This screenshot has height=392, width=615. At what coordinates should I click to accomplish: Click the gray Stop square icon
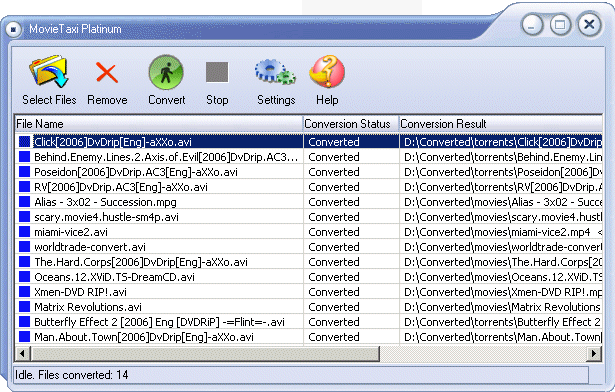[x=217, y=72]
